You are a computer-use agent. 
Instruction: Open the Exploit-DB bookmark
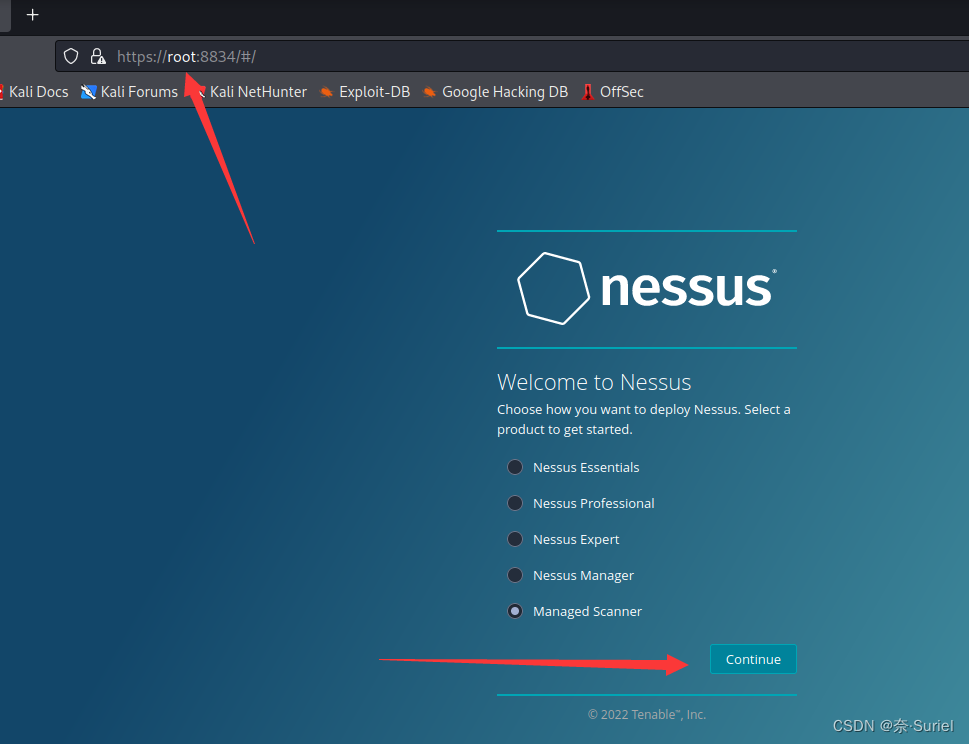click(365, 92)
